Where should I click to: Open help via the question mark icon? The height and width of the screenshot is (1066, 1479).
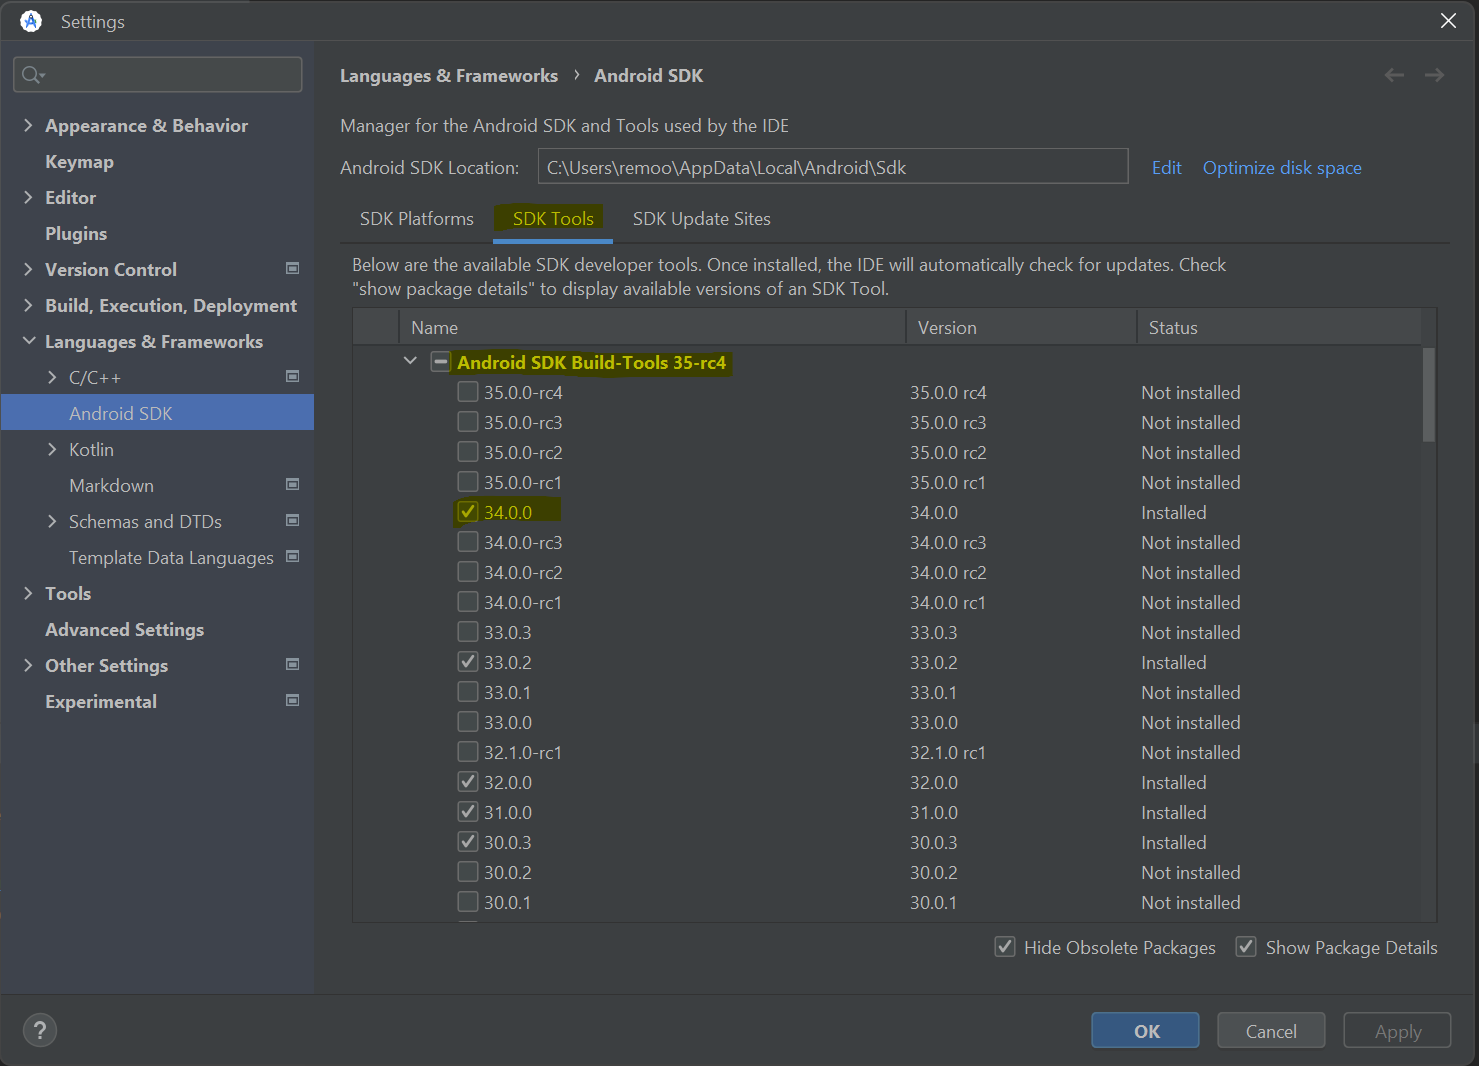(x=40, y=1030)
